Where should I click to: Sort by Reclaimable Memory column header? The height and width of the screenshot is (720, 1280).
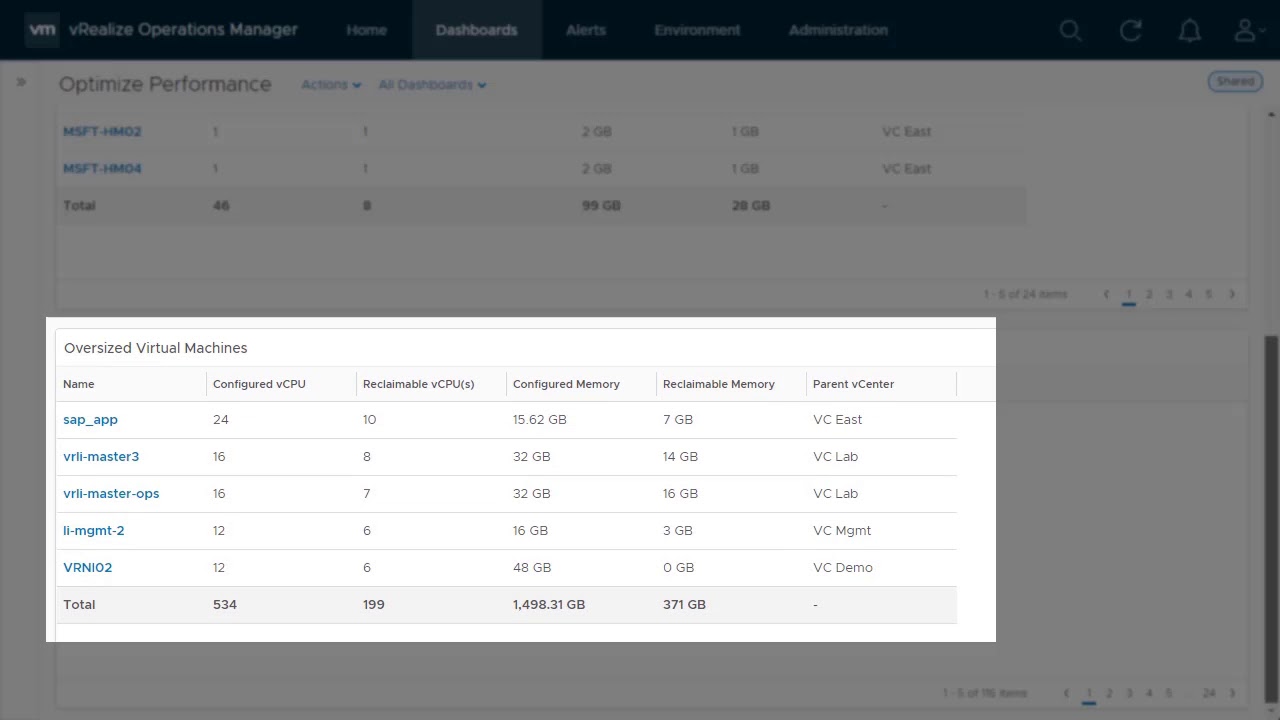[x=718, y=384]
